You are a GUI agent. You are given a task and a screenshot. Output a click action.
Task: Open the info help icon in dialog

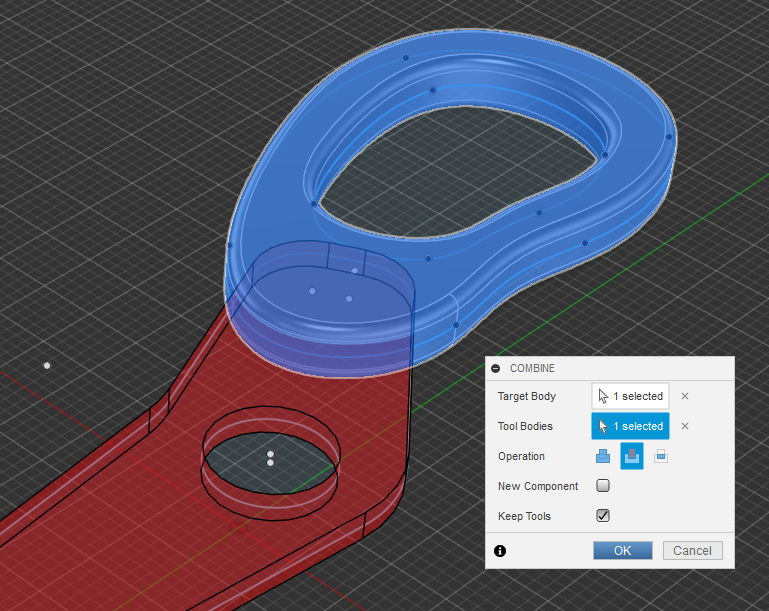[x=500, y=551]
